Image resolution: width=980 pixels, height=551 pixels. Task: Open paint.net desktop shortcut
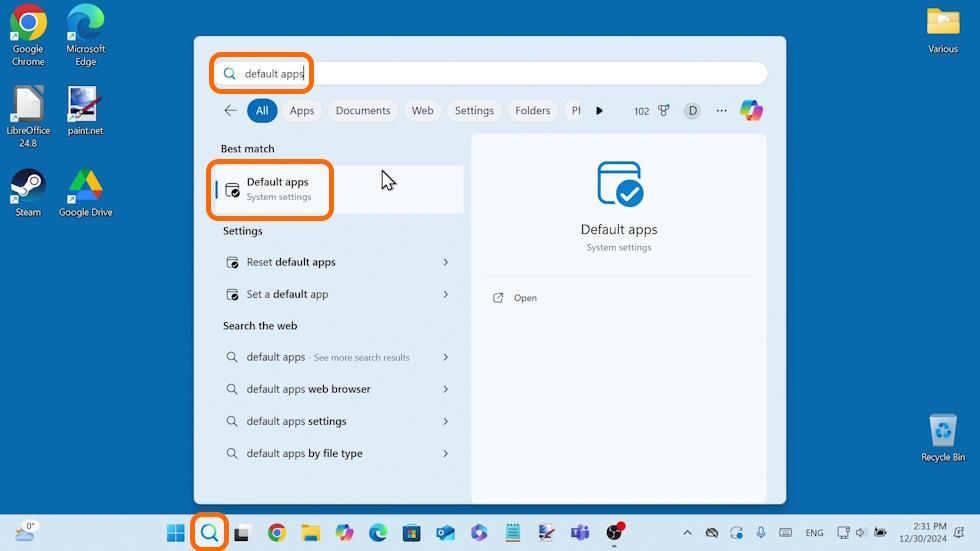pos(85,111)
